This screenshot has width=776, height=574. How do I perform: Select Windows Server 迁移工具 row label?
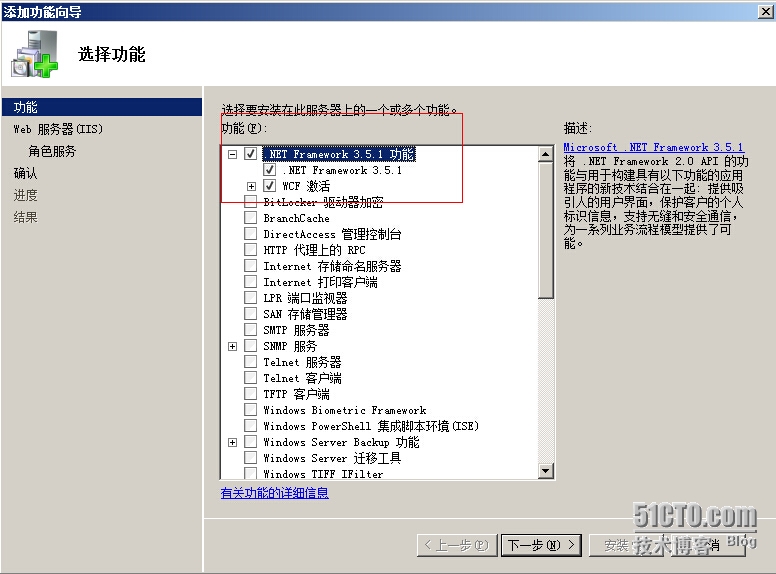coord(332,458)
